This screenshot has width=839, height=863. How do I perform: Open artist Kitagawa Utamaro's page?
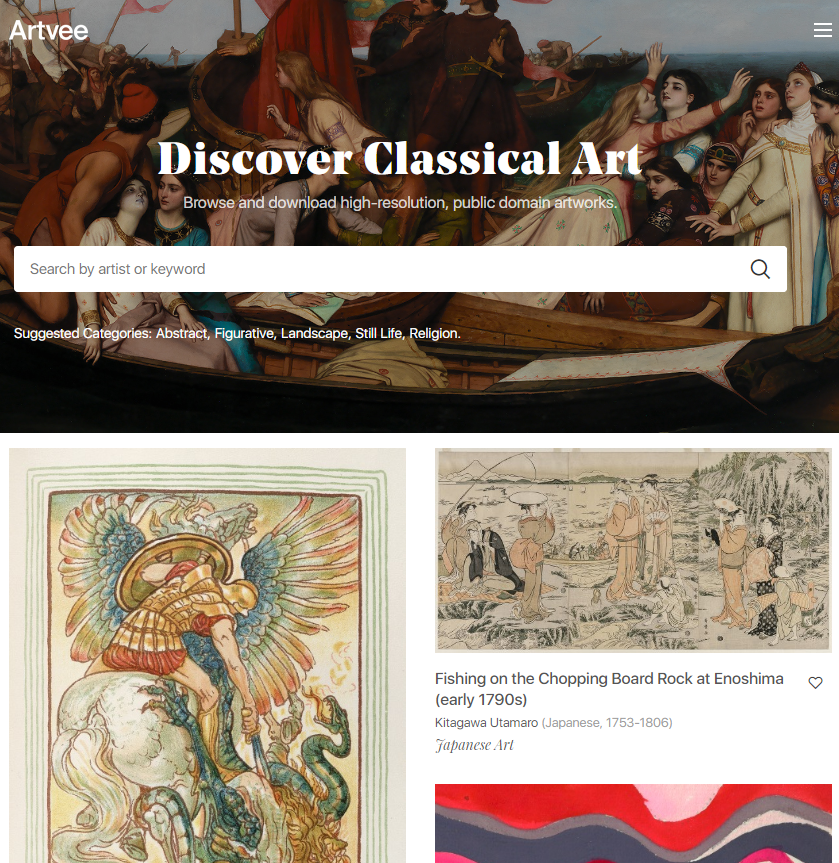(x=486, y=723)
